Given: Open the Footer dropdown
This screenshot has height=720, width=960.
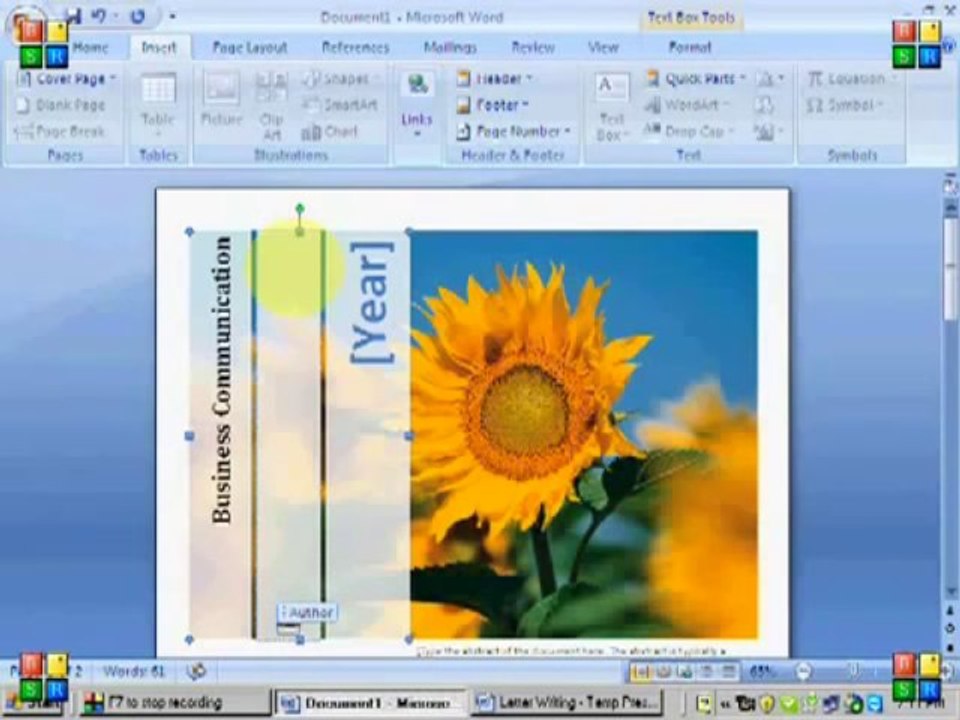Looking at the screenshot, I should (x=493, y=105).
